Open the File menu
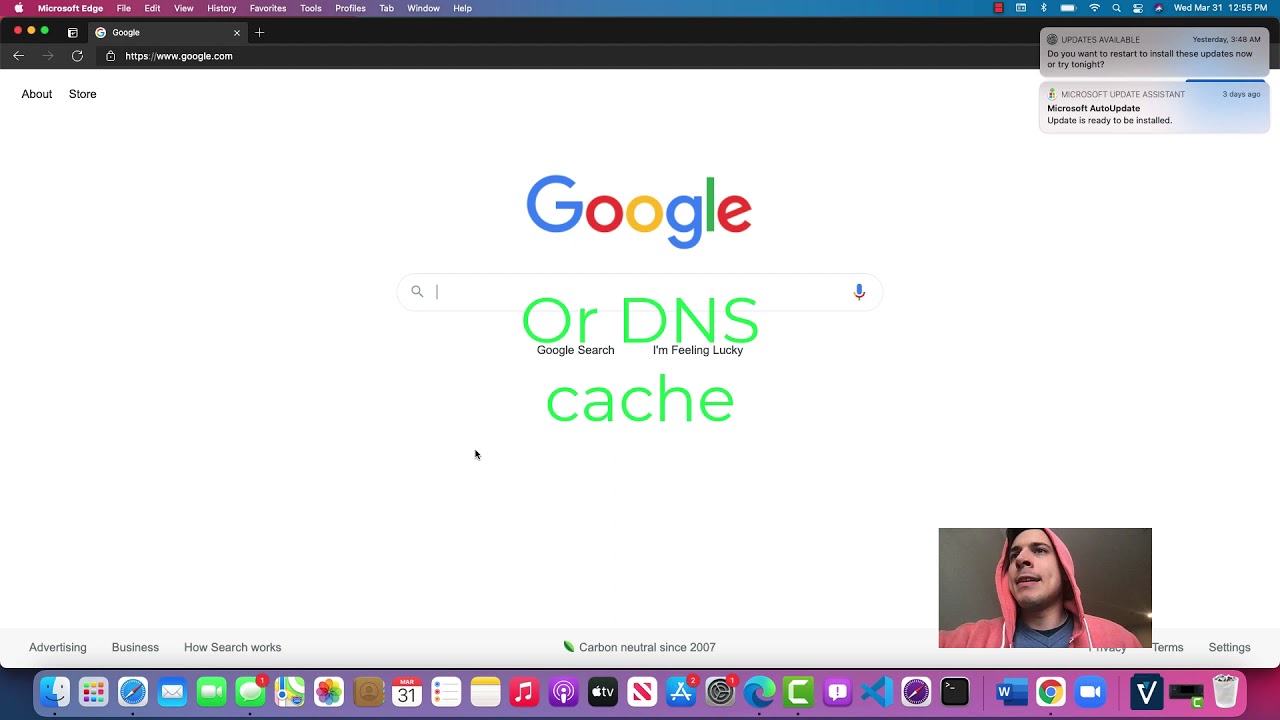The image size is (1280, 720). (x=124, y=8)
